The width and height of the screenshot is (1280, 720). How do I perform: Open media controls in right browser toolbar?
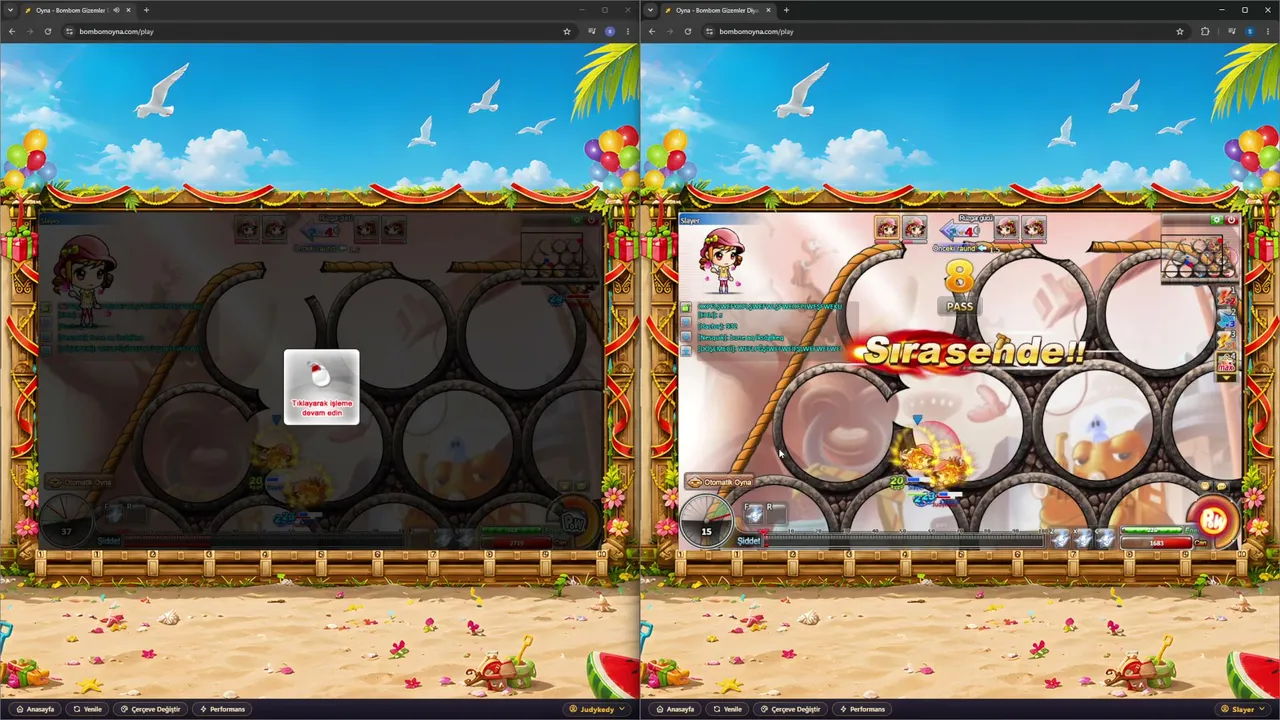pos(1230,31)
